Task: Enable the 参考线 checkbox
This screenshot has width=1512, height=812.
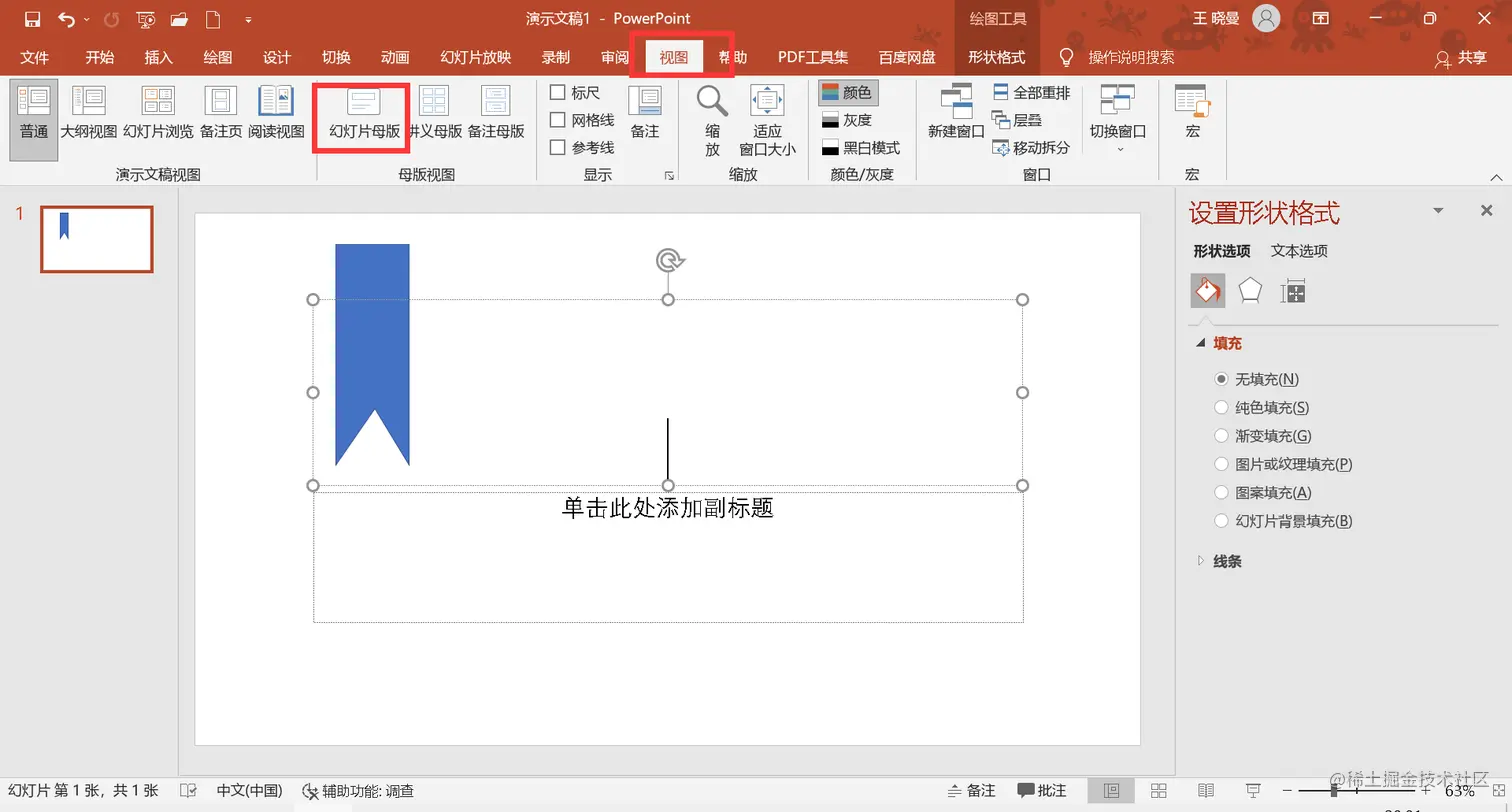Action: click(558, 147)
